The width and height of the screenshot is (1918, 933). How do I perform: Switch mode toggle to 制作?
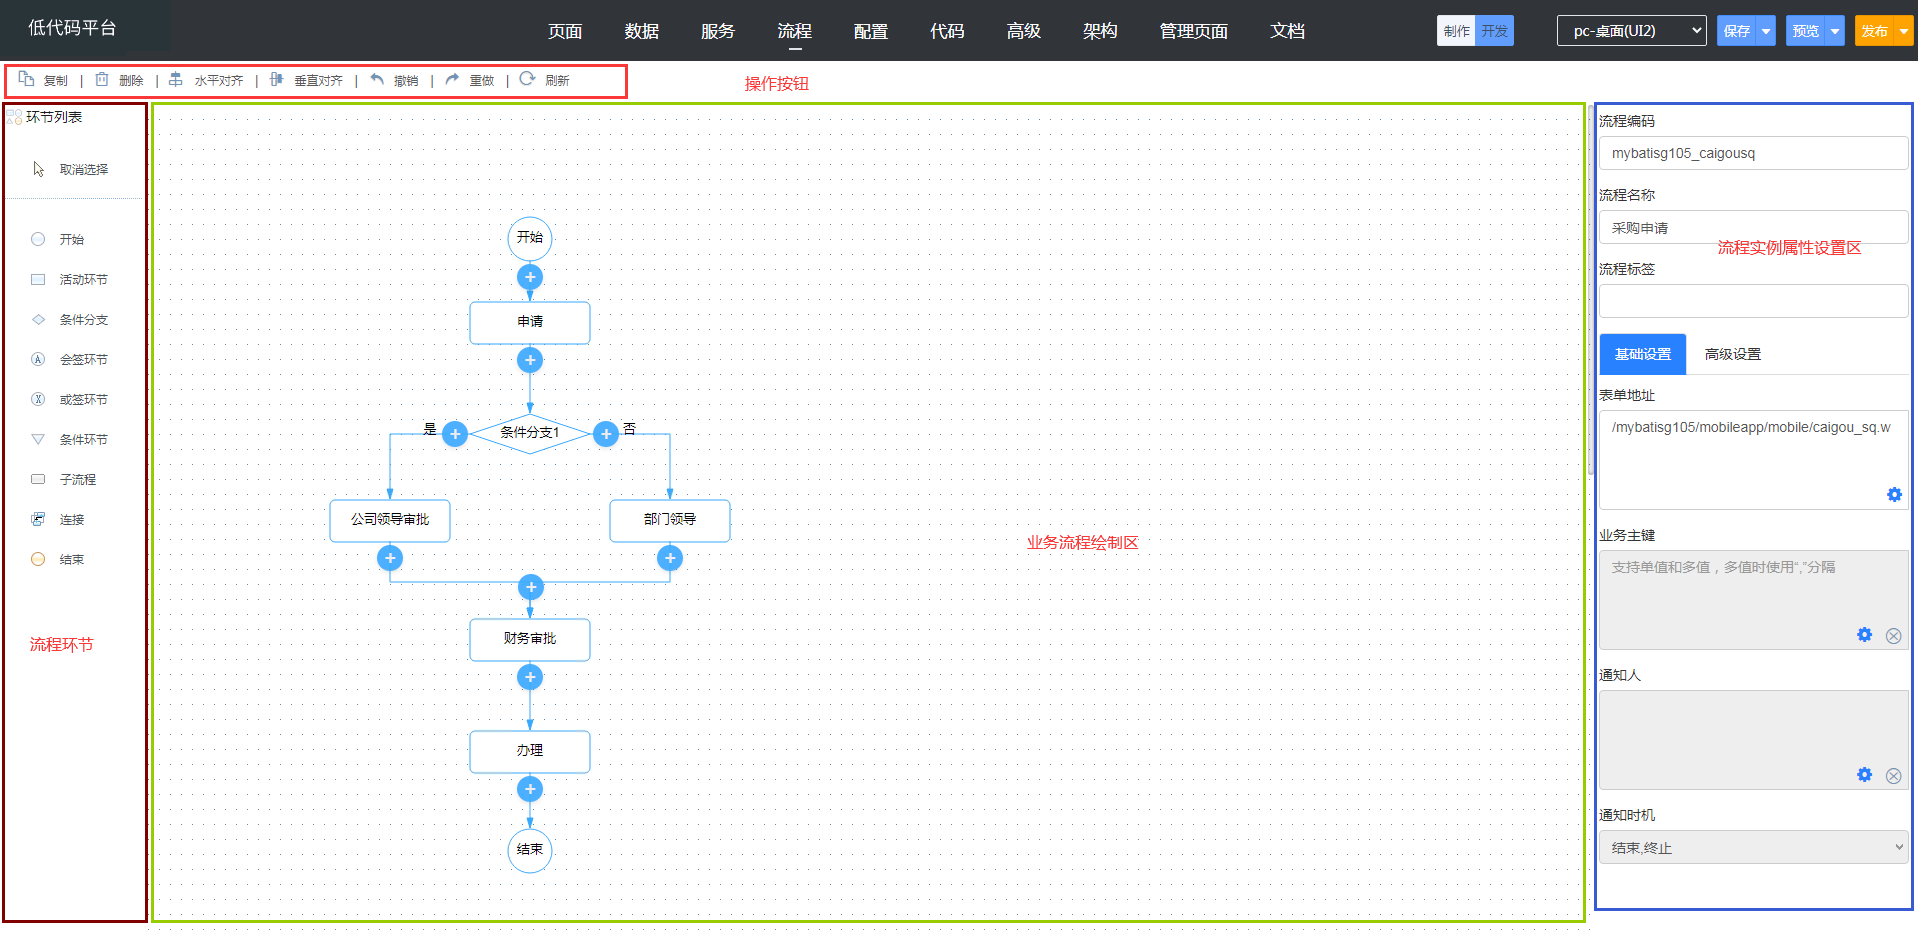(1456, 31)
